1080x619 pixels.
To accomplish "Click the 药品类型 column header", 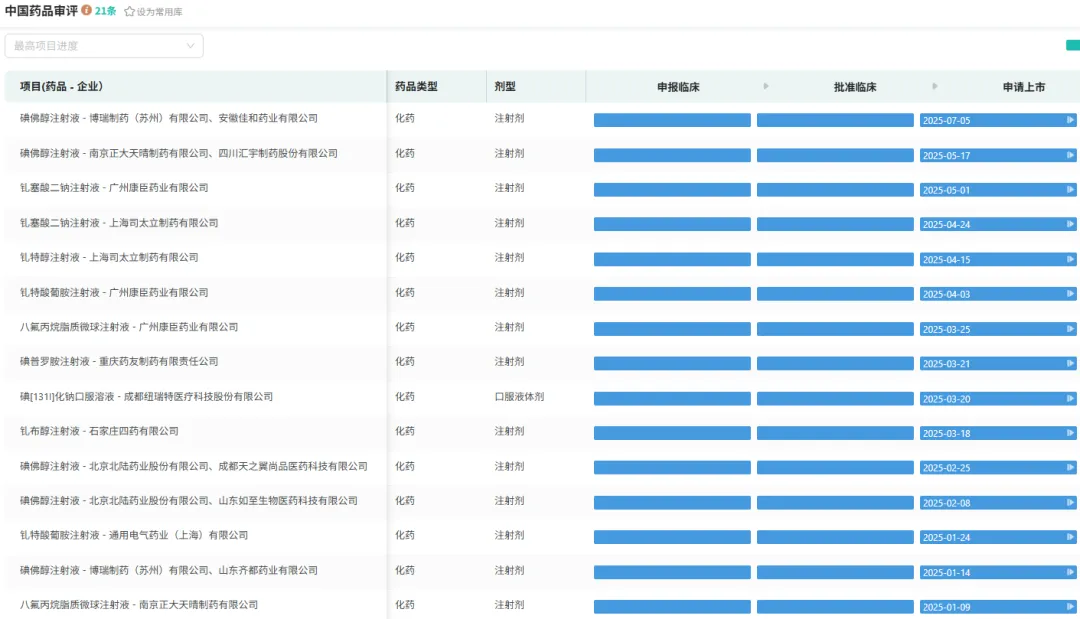I will 416,87.
